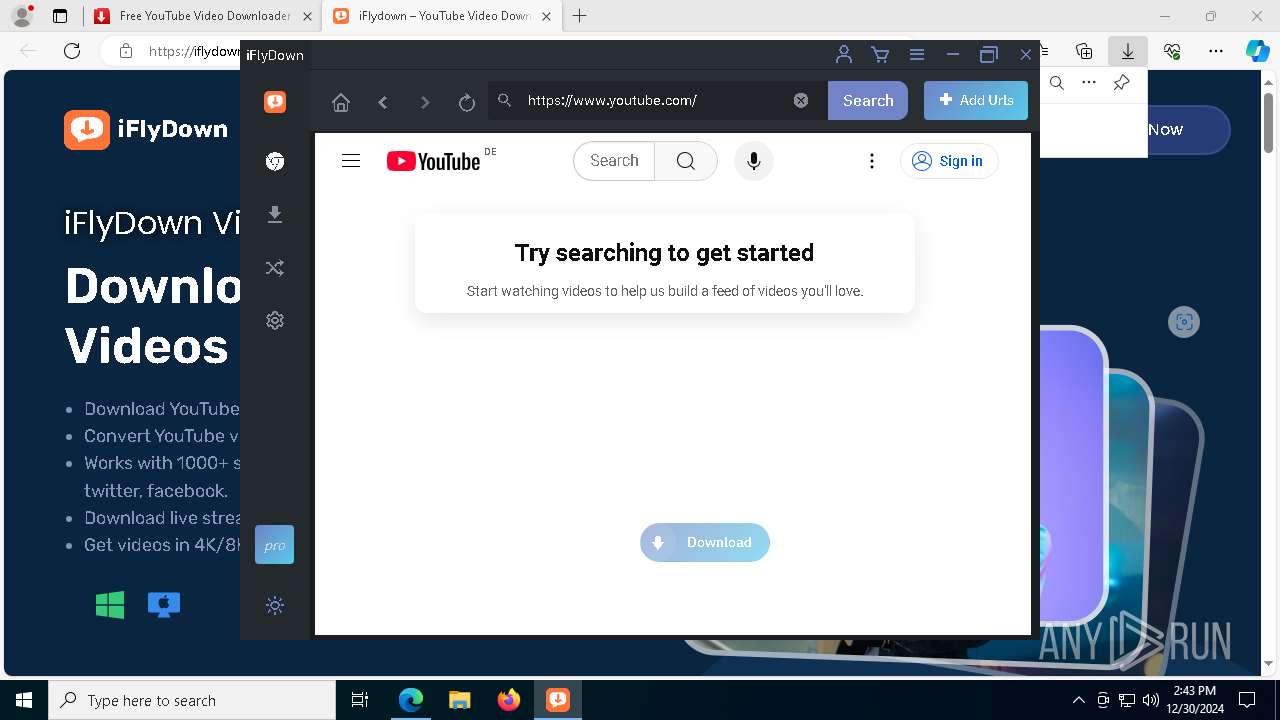
Task: Click the Add Urls button
Action: pos(976,100)
